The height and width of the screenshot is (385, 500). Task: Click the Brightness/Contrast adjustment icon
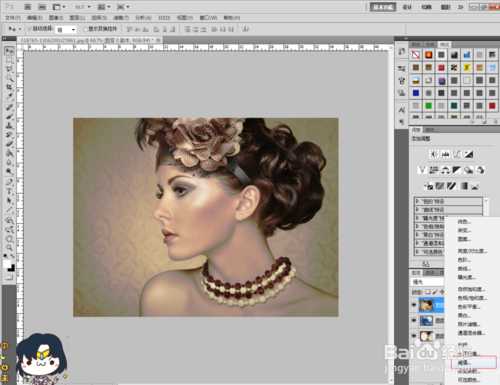coord(434,154)
